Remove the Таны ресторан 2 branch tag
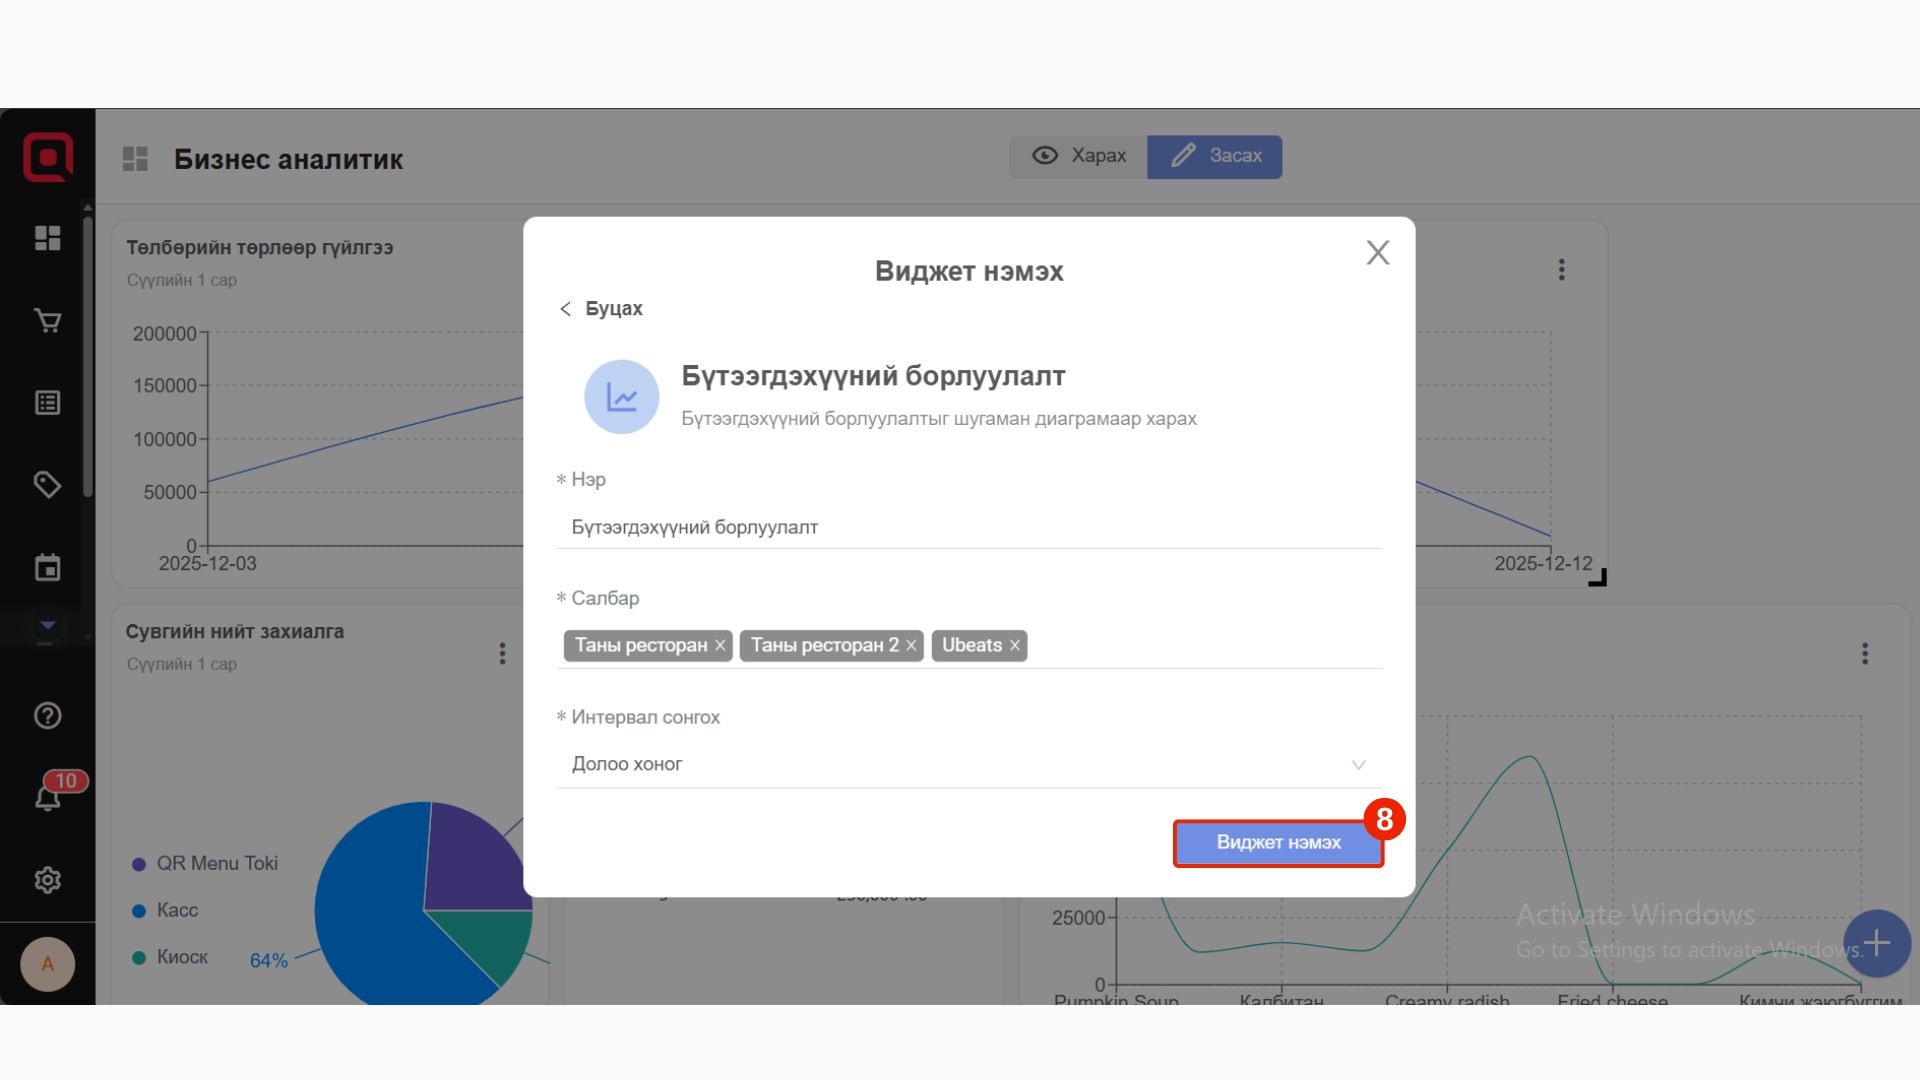Viewport: 1920px width, 1080px height. point(911,646)
